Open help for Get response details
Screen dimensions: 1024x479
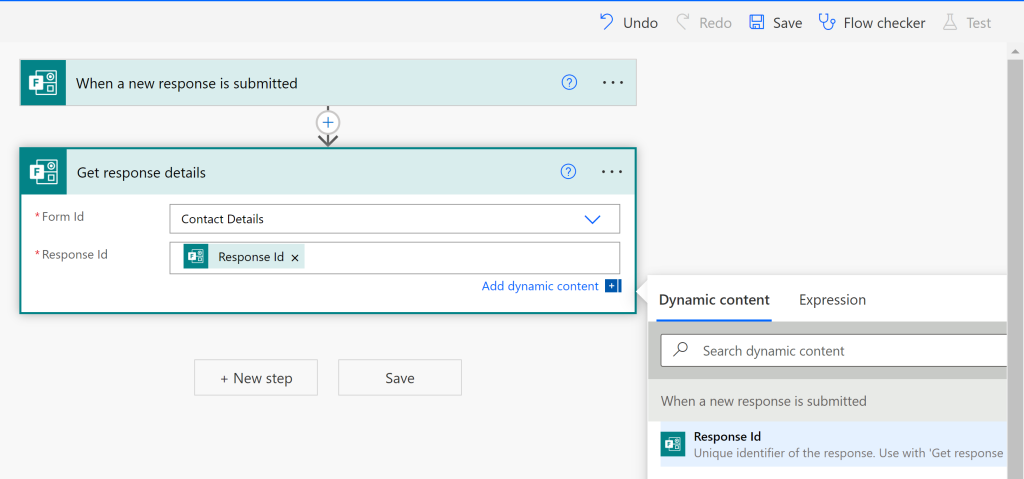coord(569,171)
